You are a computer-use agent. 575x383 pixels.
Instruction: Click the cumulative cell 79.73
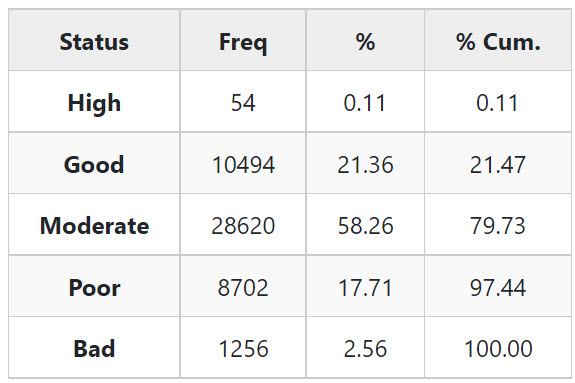498,226
